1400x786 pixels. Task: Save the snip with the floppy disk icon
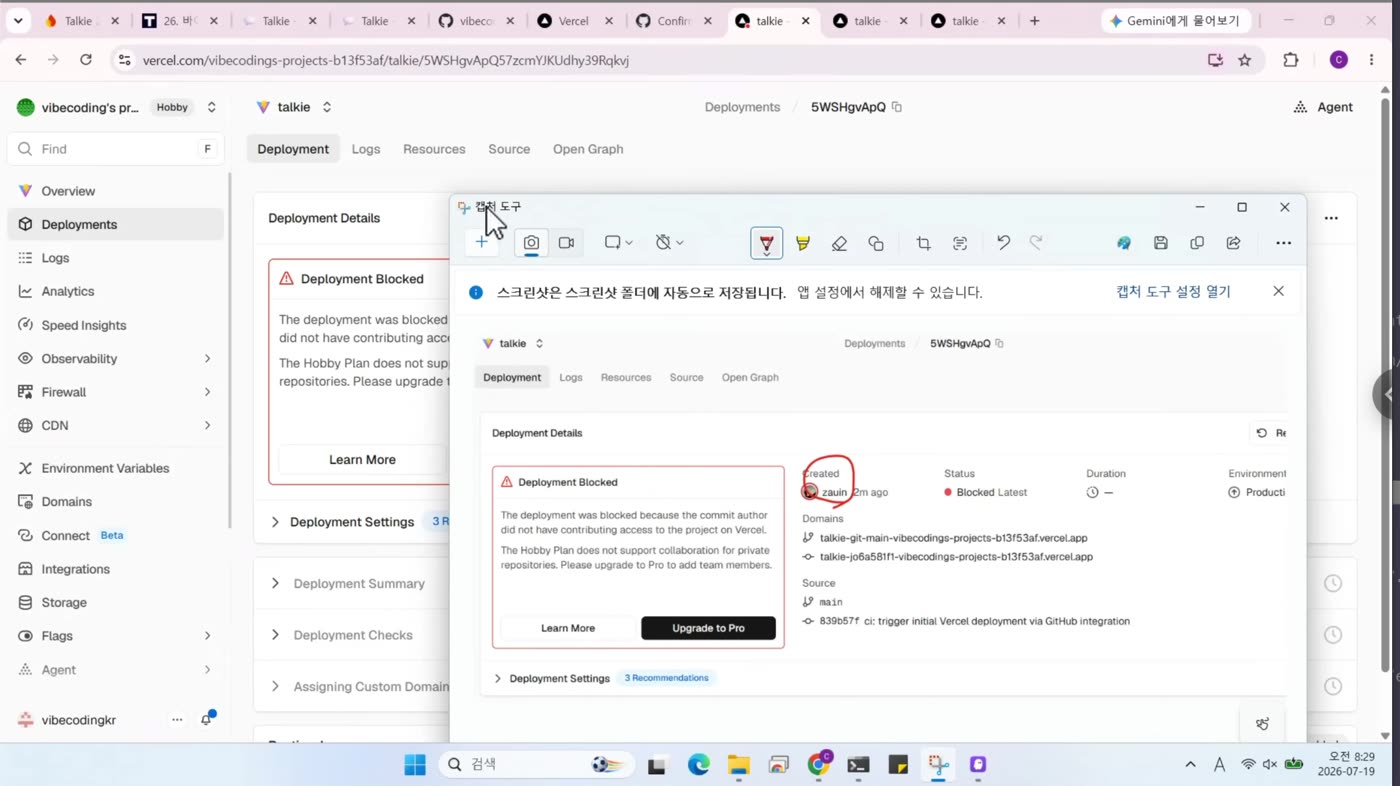(x=1160, y=243)
